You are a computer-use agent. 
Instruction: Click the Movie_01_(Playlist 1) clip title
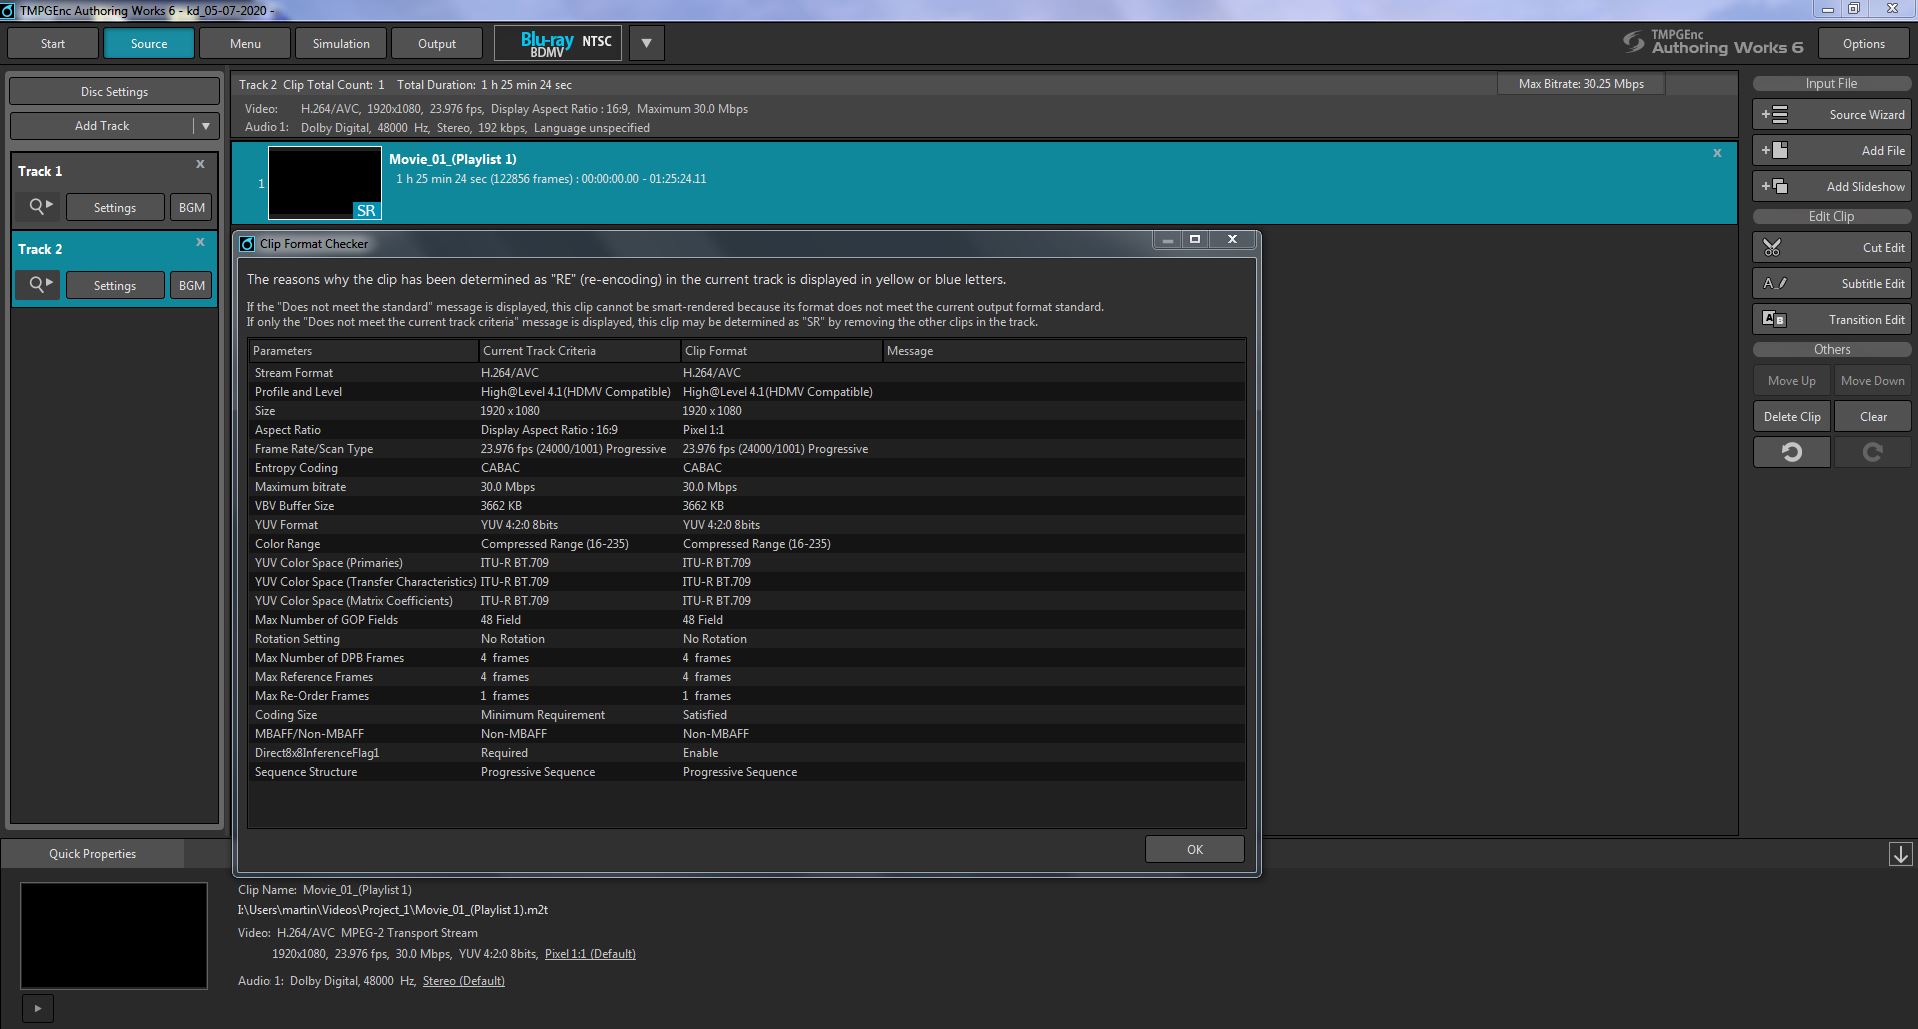(x=453, y=159)
